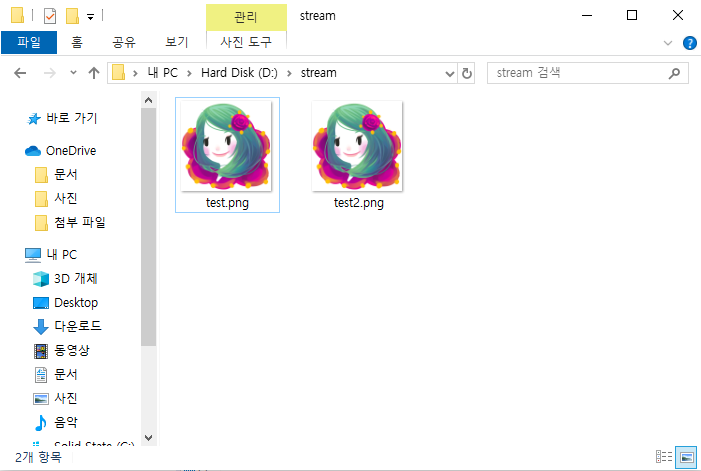This screenshot has height=471, width=701.
Task: Click the 동영상 film strip icon
Action: click(x=41, y=351)
